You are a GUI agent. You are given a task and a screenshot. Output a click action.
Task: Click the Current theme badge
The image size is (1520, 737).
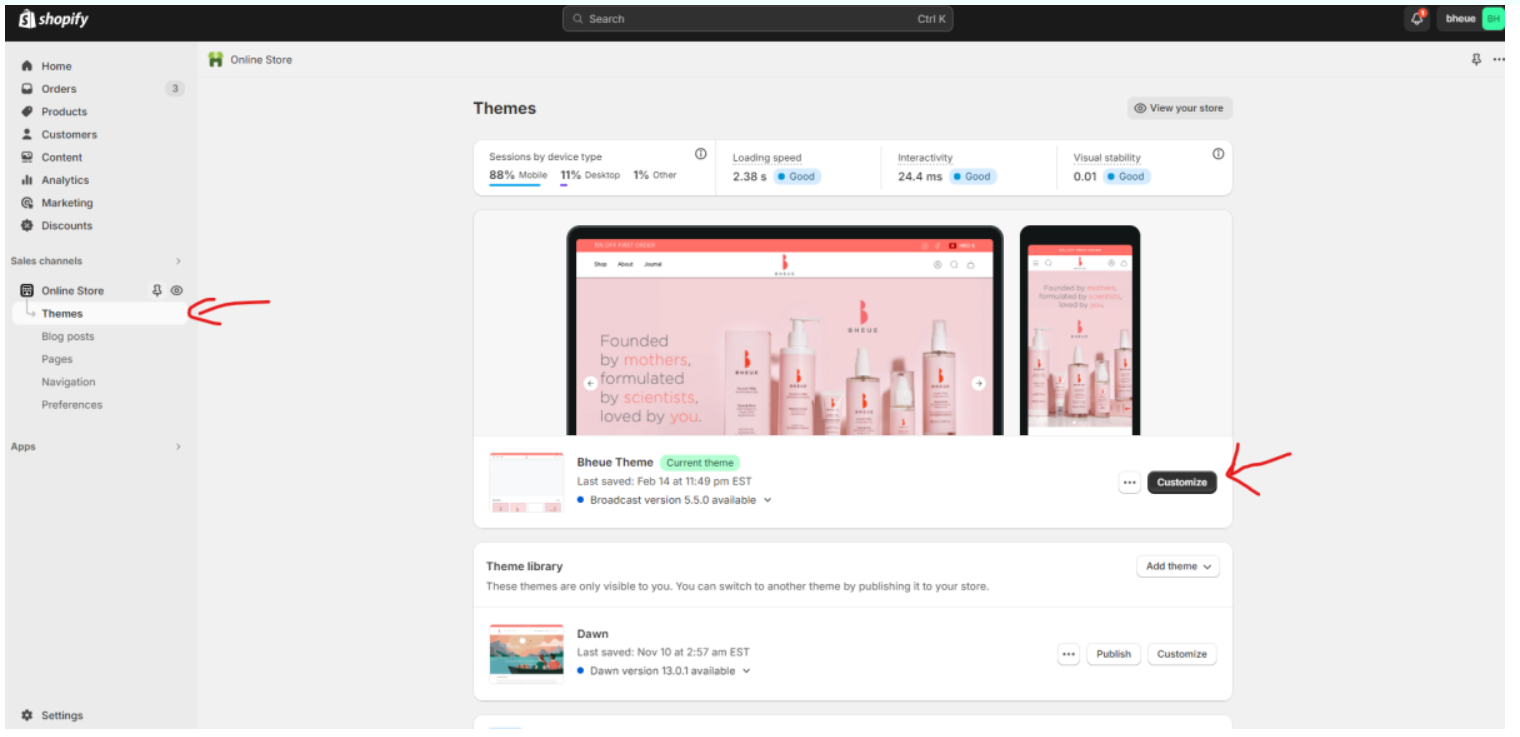700,463
